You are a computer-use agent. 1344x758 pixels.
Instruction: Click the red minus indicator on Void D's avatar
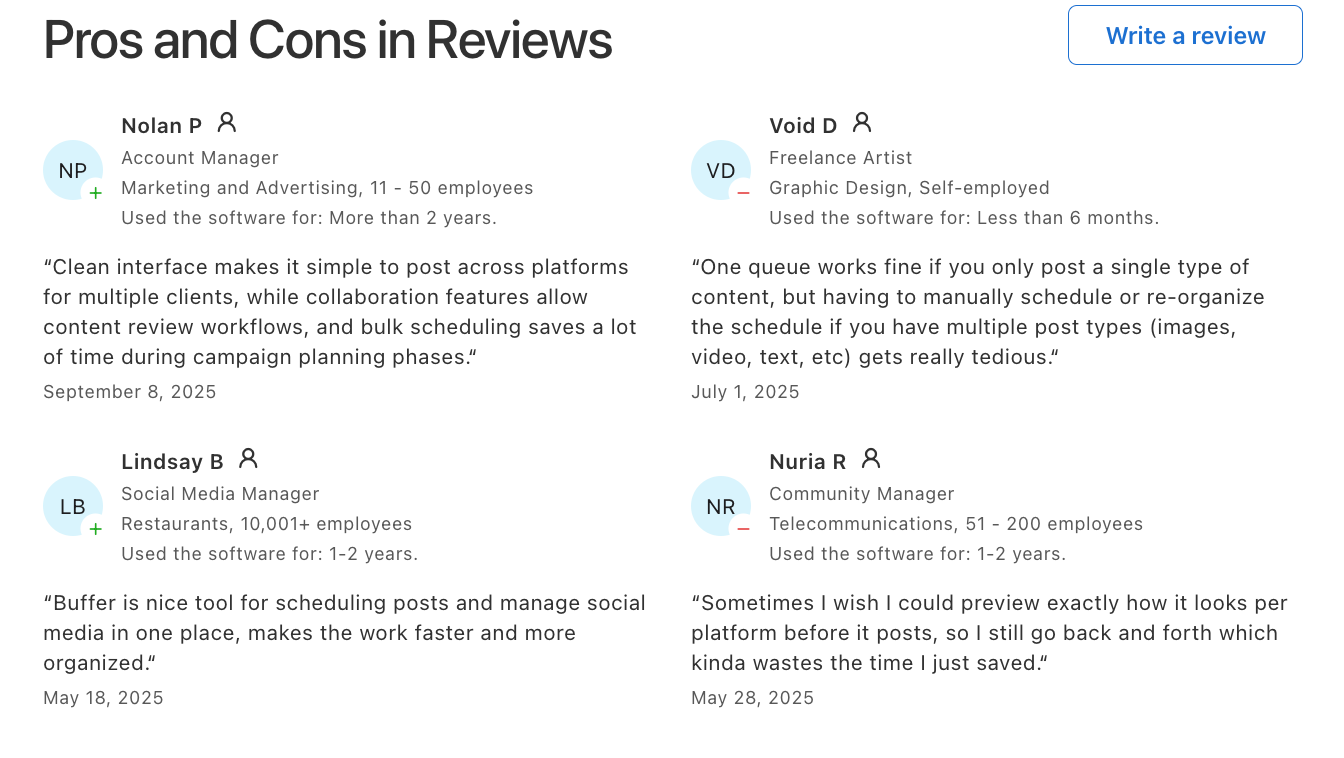[x=744, y=193]
